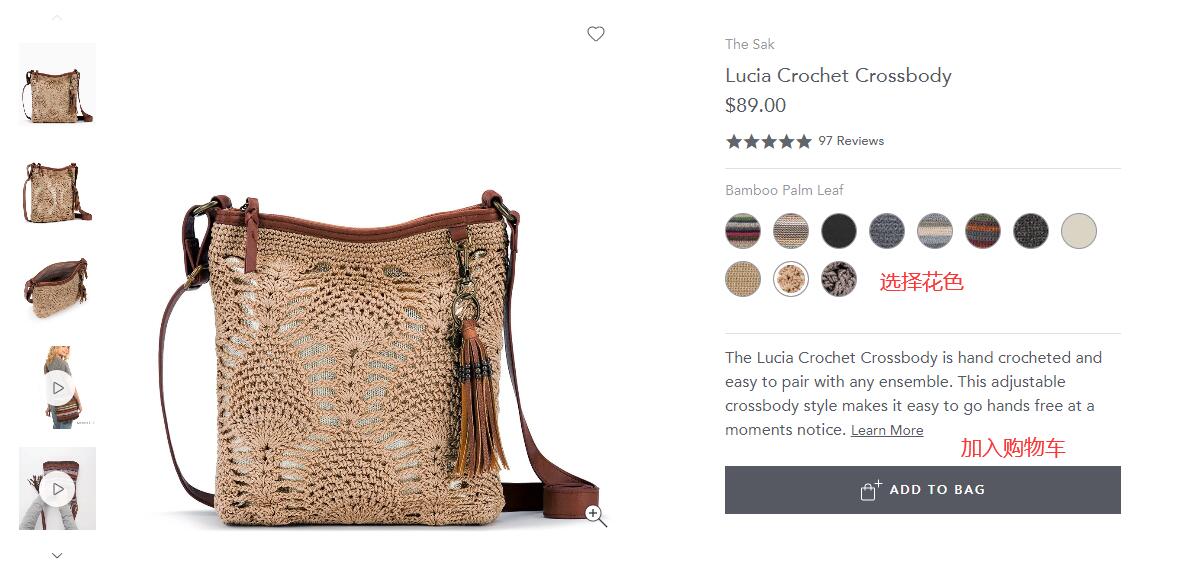Click the Add to Bag button
Image resolution: width=1185 pixels, height=582 pixels.
tap(922, 490)
